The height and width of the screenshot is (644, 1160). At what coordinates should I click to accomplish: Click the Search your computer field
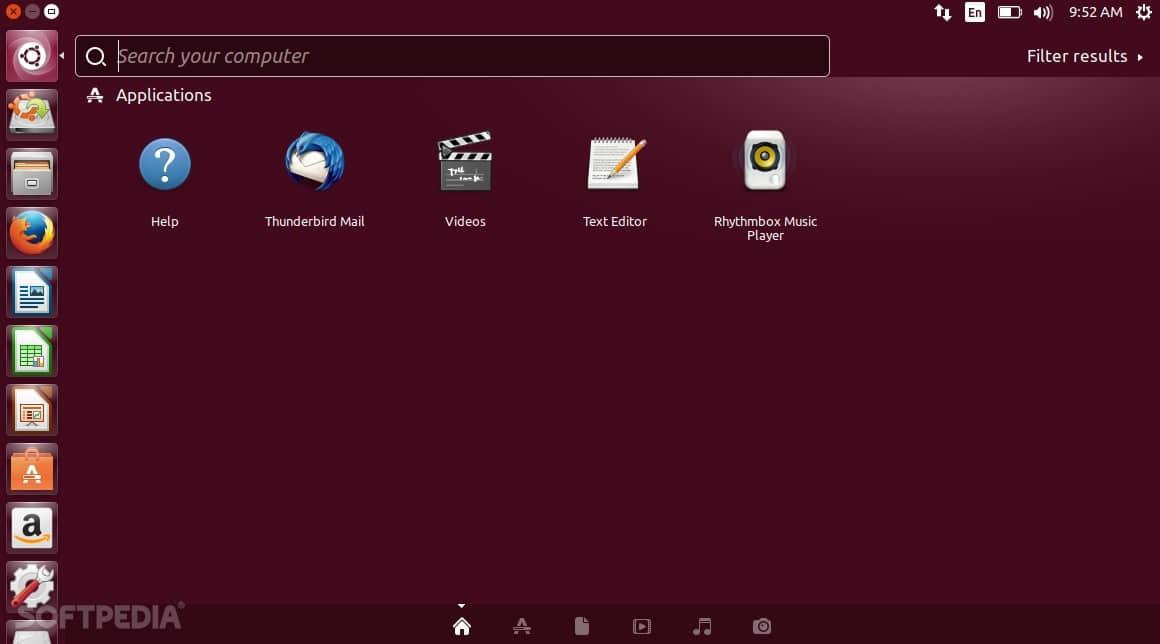coord(460,56)
